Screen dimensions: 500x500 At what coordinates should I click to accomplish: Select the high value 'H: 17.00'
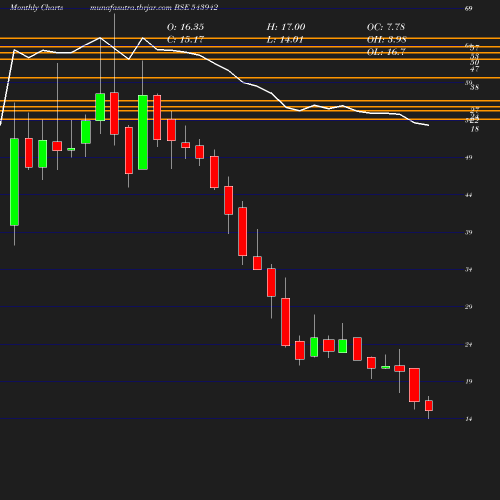286,27
